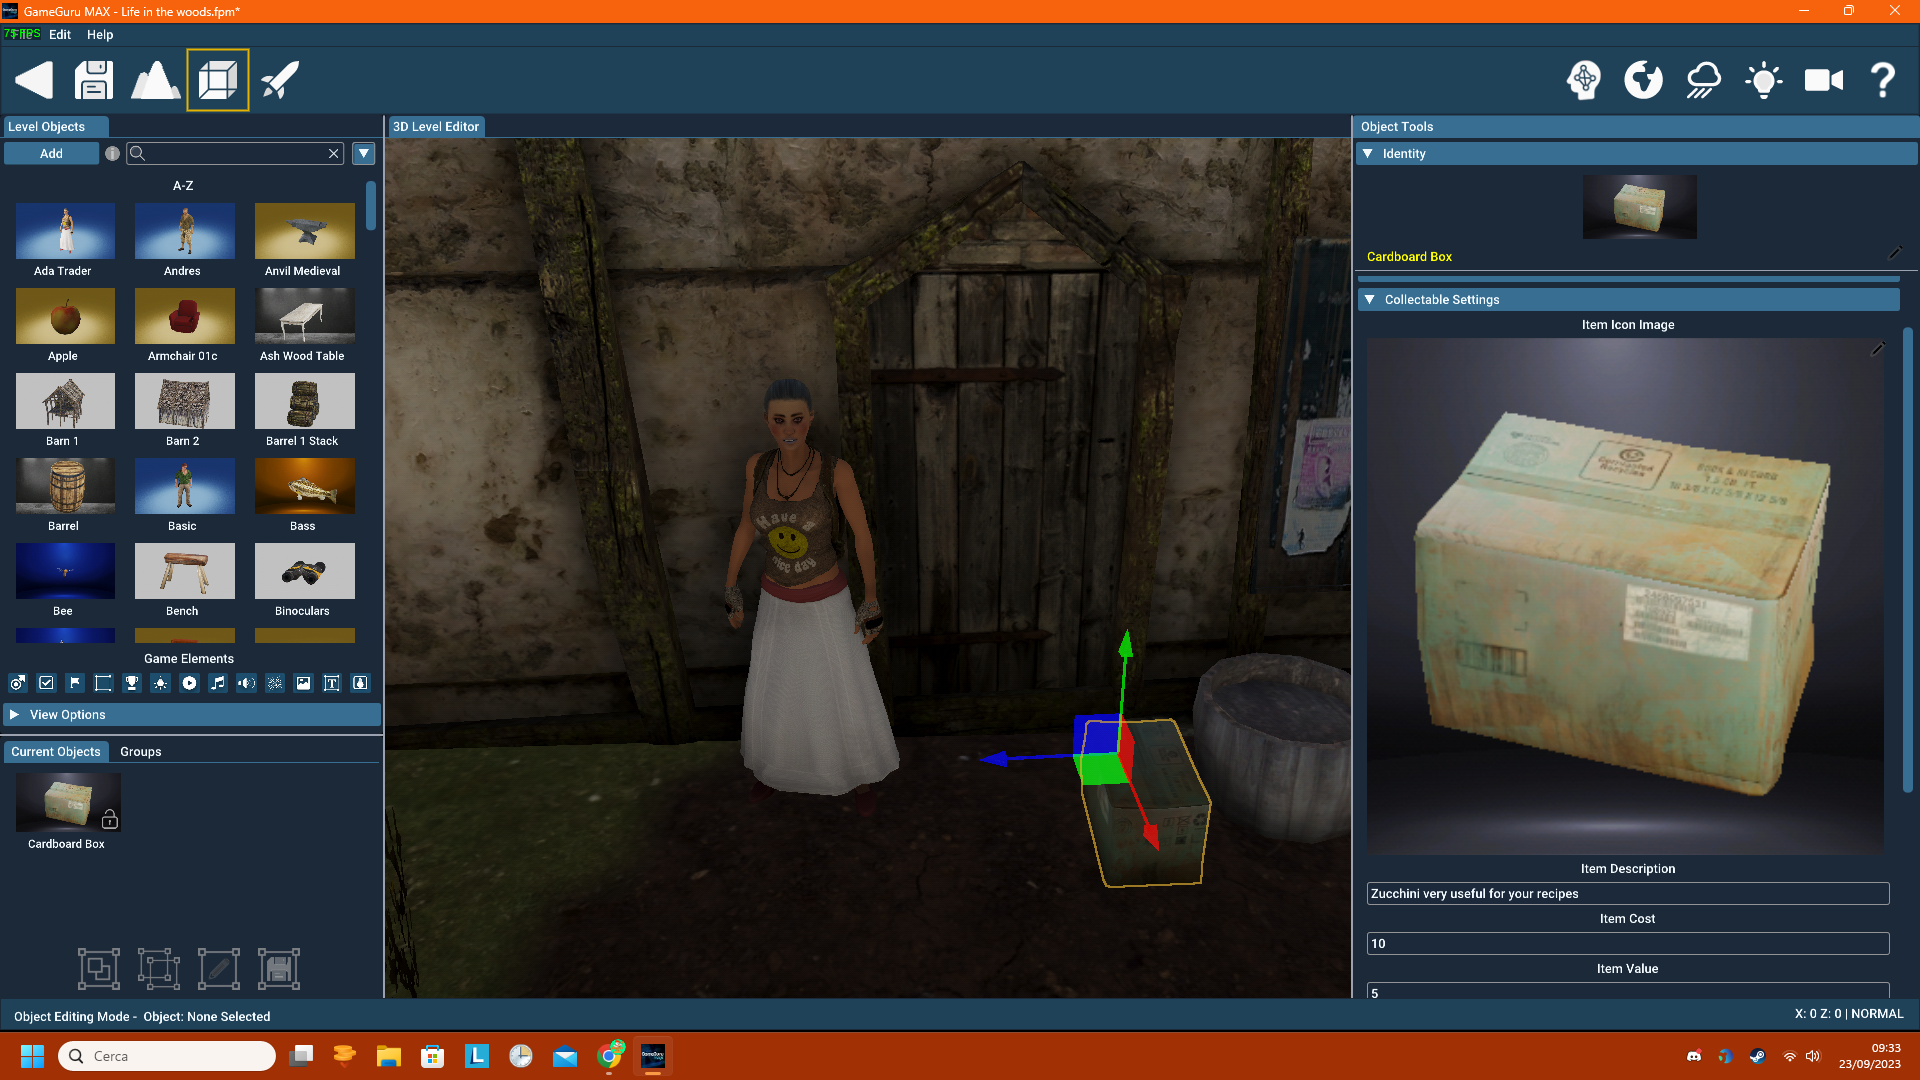Select the music note game element icon
The image size is (1920, 1080).
pyautogui.click(x=217, y=683)
